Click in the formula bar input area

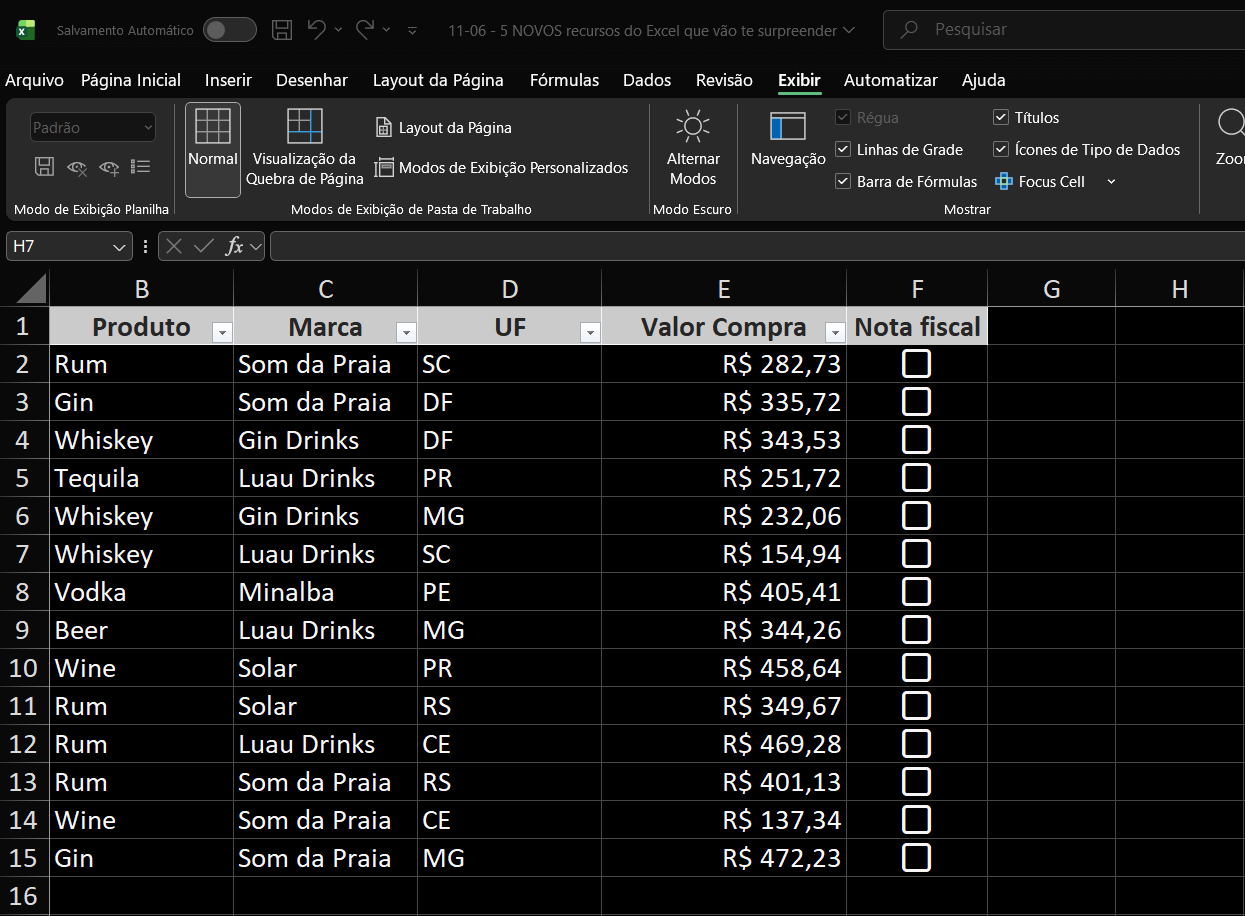tap(757, 246)
